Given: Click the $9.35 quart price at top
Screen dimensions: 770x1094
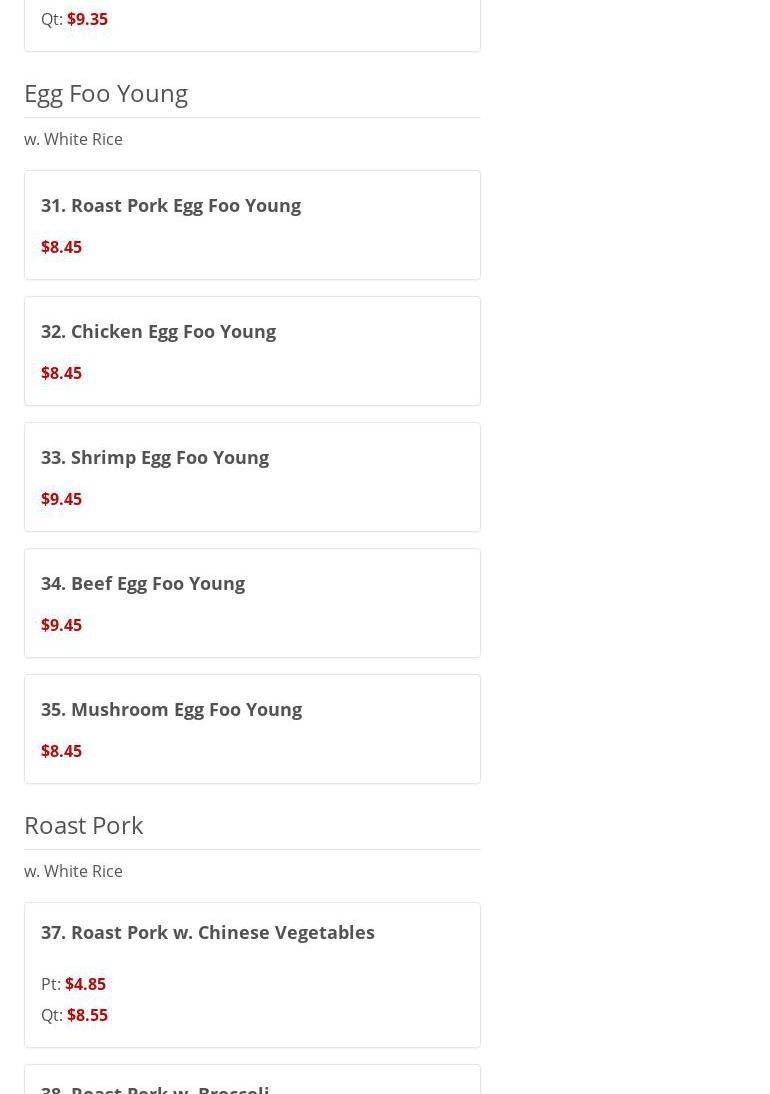Looking at the screenshot, I should pyautogui.click(x=87, y=19).
